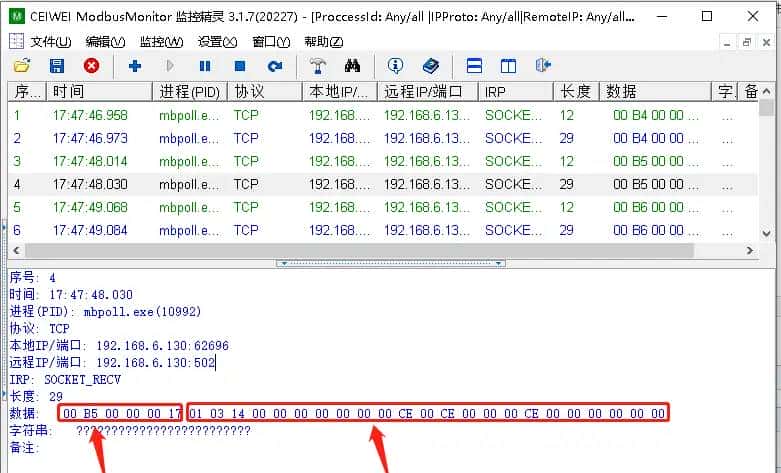Click the mbpoll.exe(10992) process detail text
The height and width of the screenshot is (473, 781).
point(142,312)
